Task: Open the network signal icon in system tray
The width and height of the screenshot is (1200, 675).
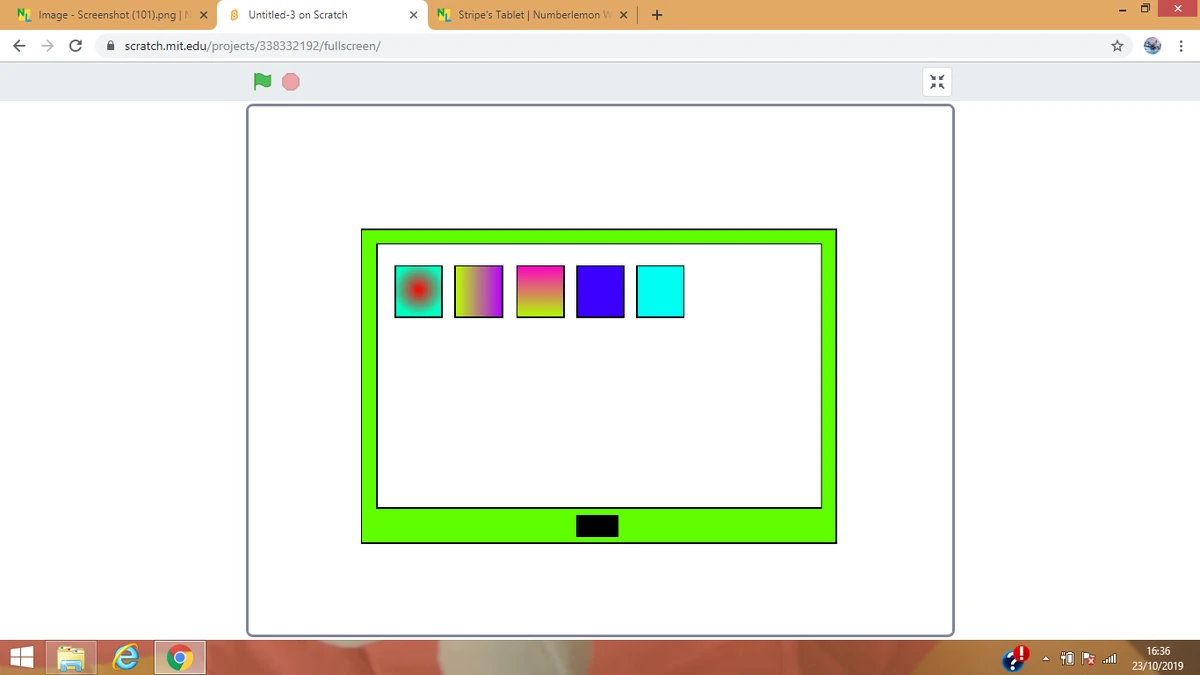Action: (1110, 658)
